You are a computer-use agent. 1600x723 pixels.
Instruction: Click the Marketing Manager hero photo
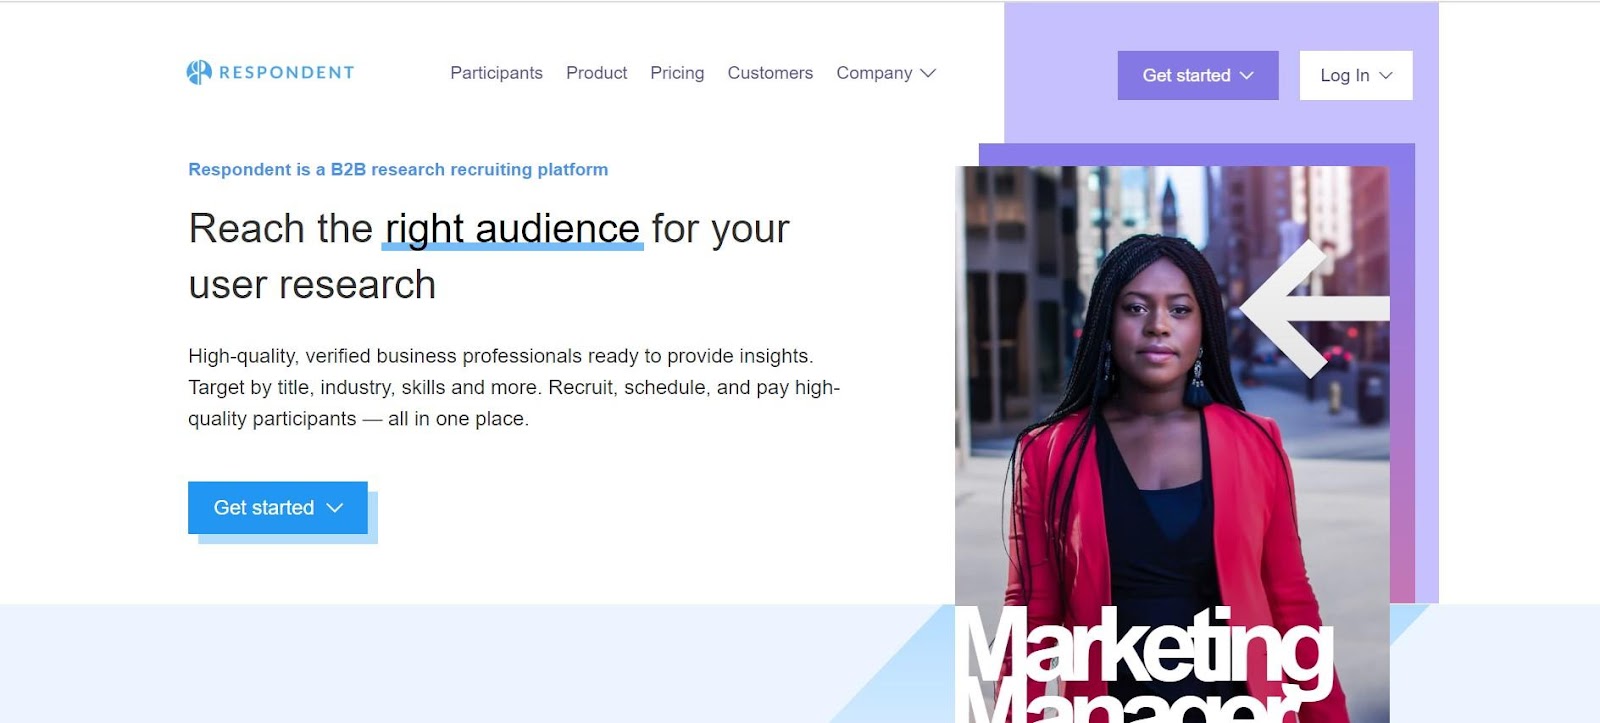pyautogui.click(x=1172, y=444)
